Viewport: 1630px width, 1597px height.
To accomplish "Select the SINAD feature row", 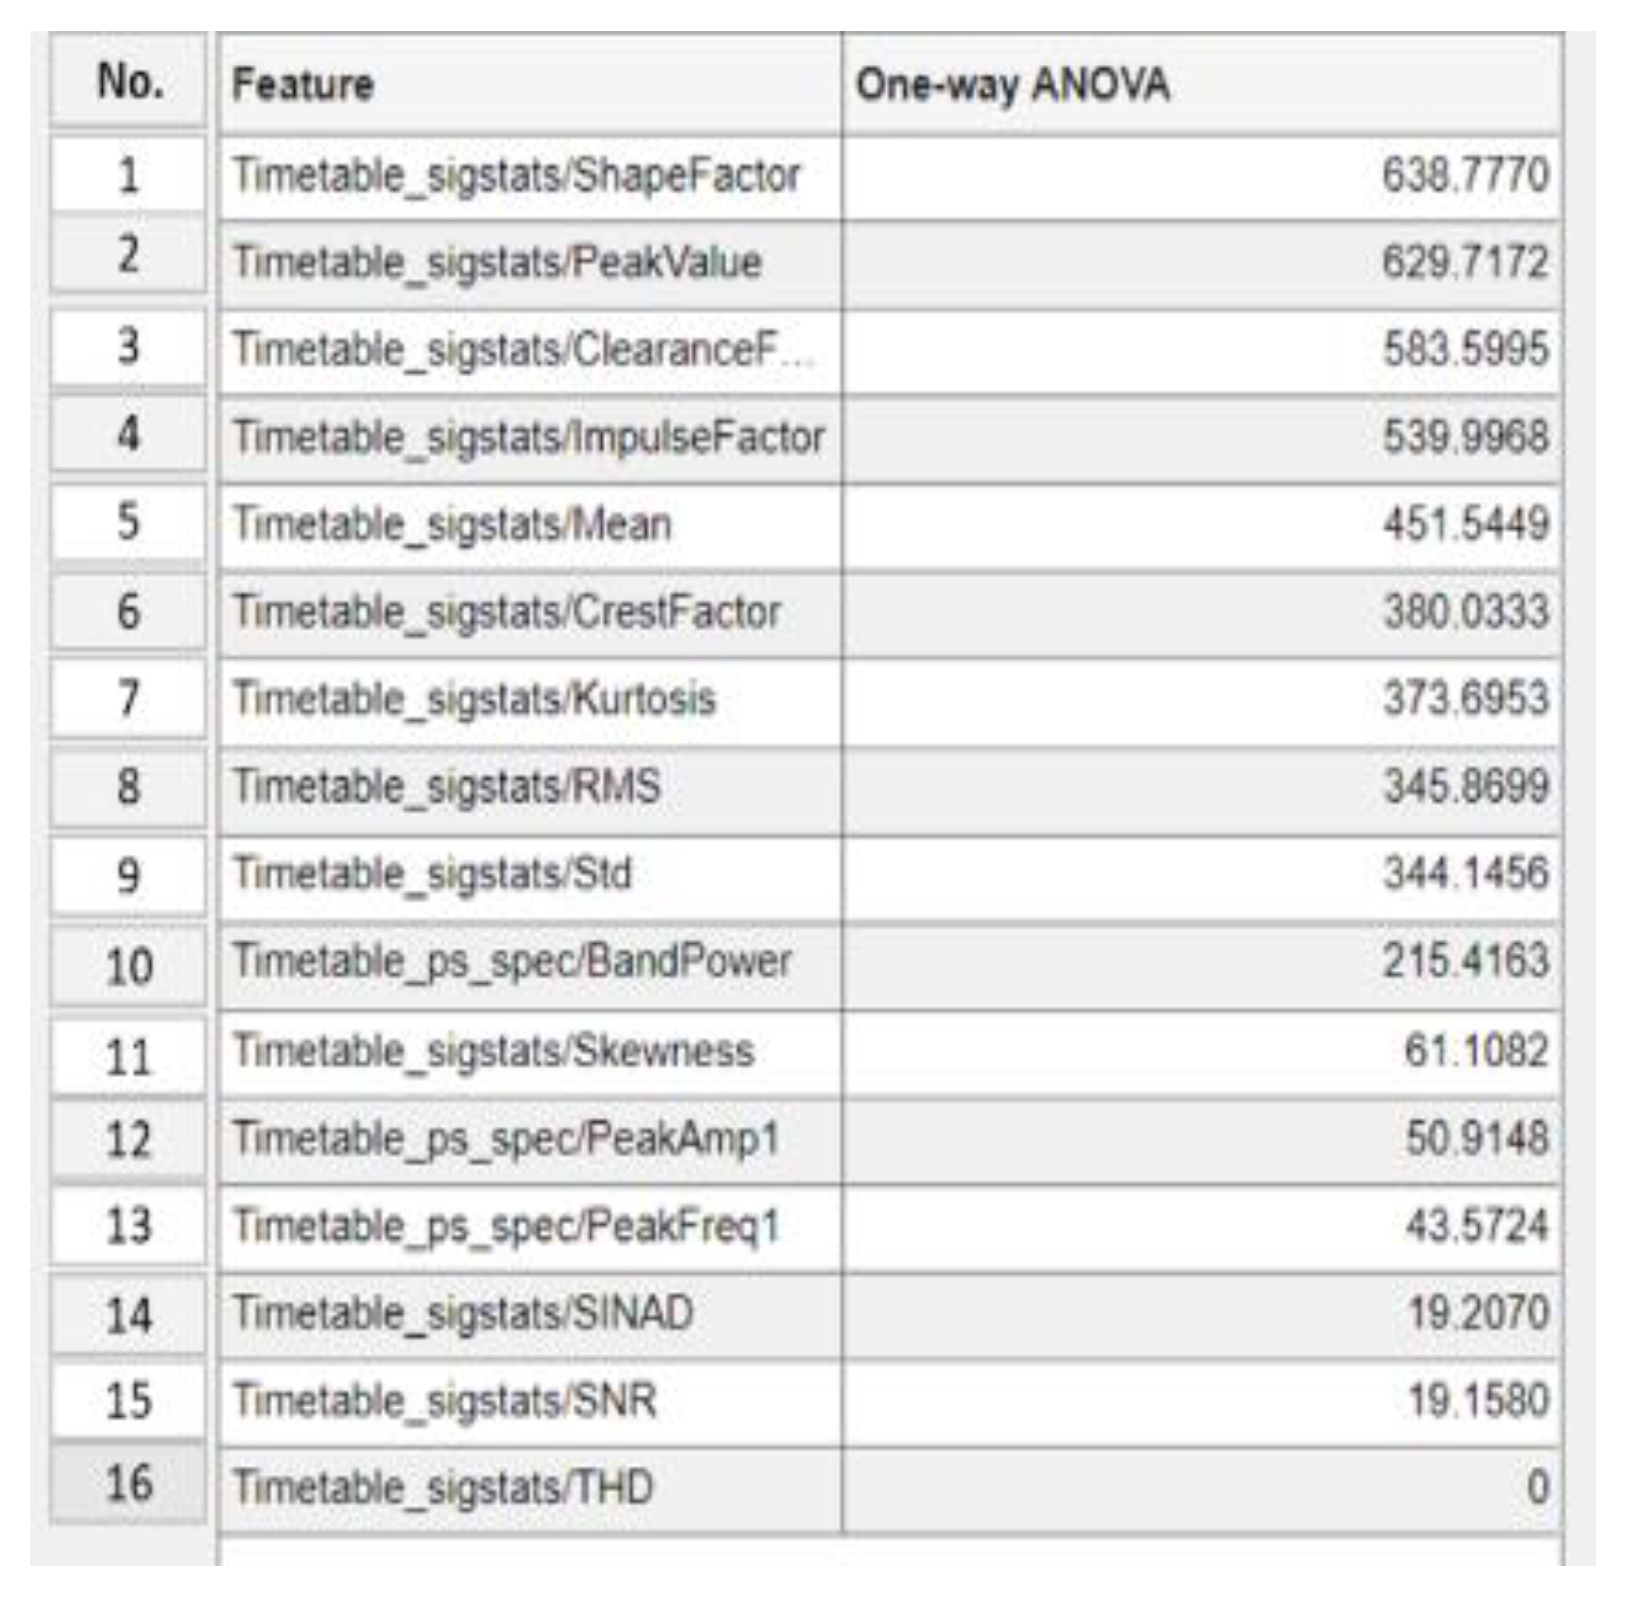I will 463,1313.
